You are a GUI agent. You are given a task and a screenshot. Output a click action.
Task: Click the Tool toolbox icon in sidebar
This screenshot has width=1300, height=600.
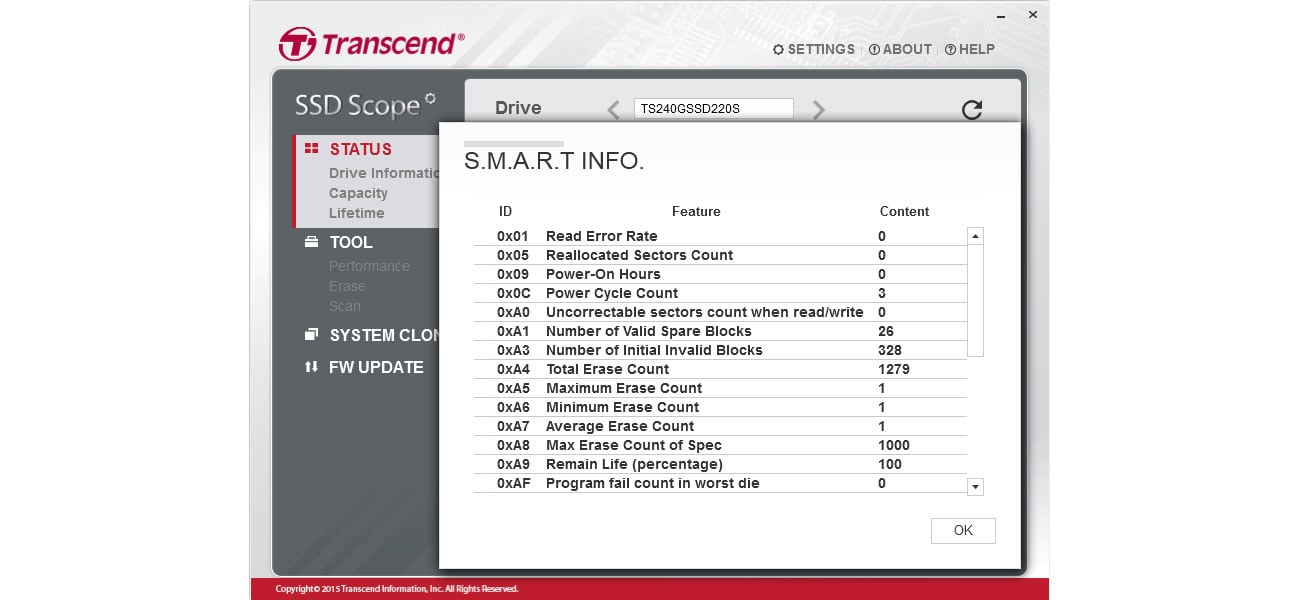tap(310, 241)
